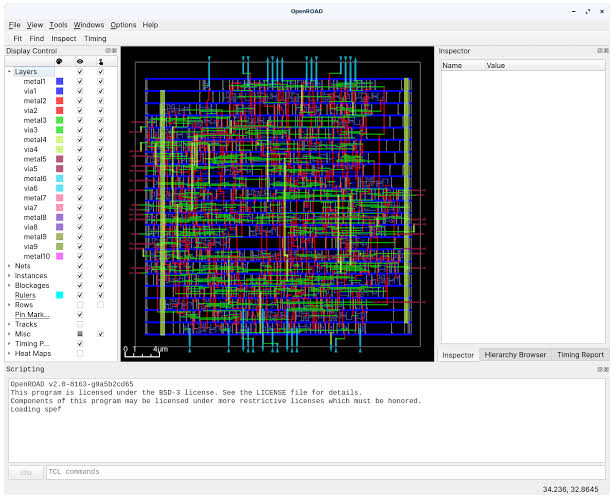Enable Heat Maps visibility checkbox
The height and width of the screenshot is (499, 614).
click(x=80, y=353)
